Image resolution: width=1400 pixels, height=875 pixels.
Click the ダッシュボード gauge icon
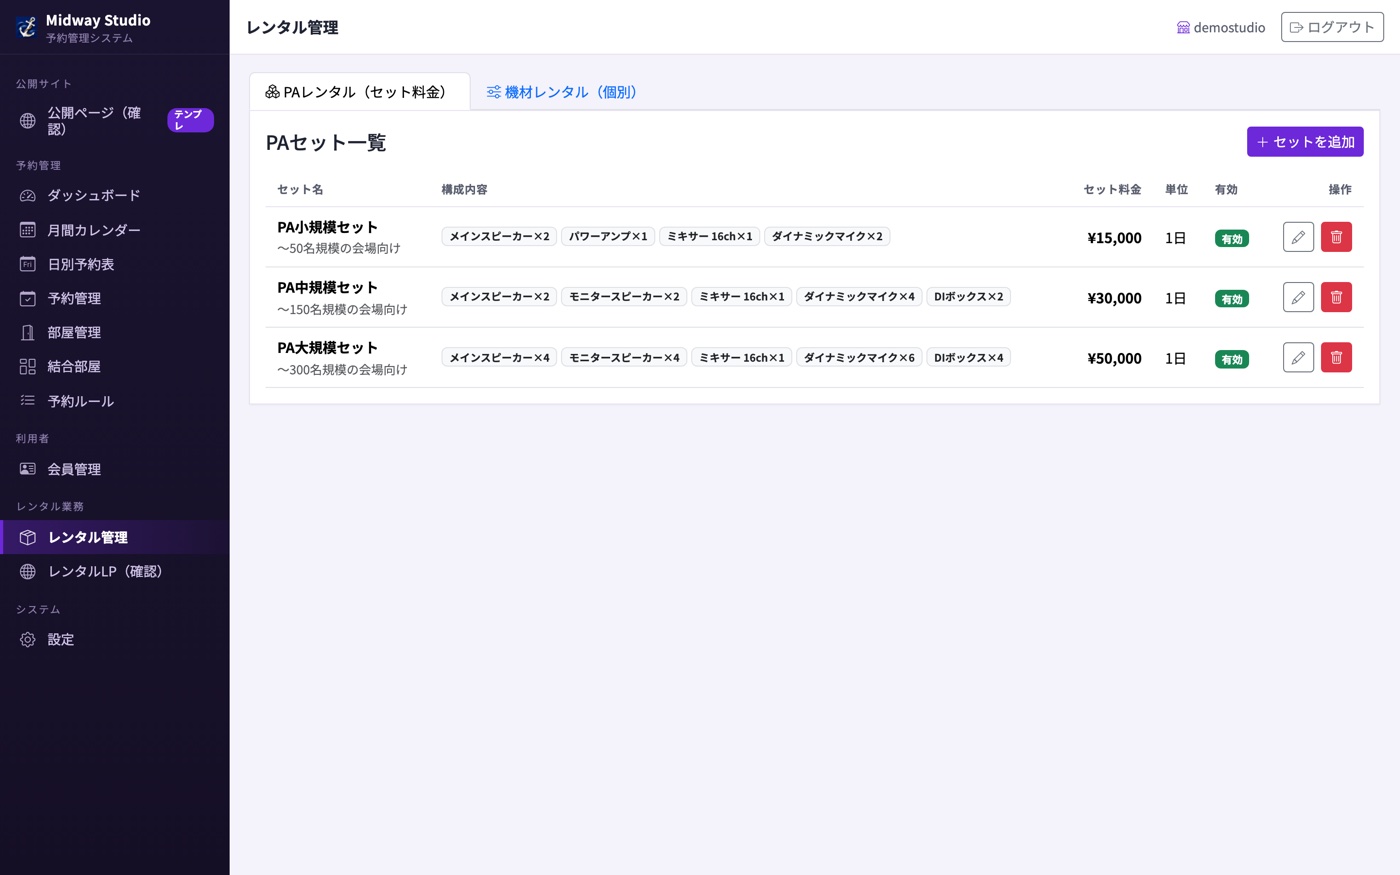pos(28,196)
